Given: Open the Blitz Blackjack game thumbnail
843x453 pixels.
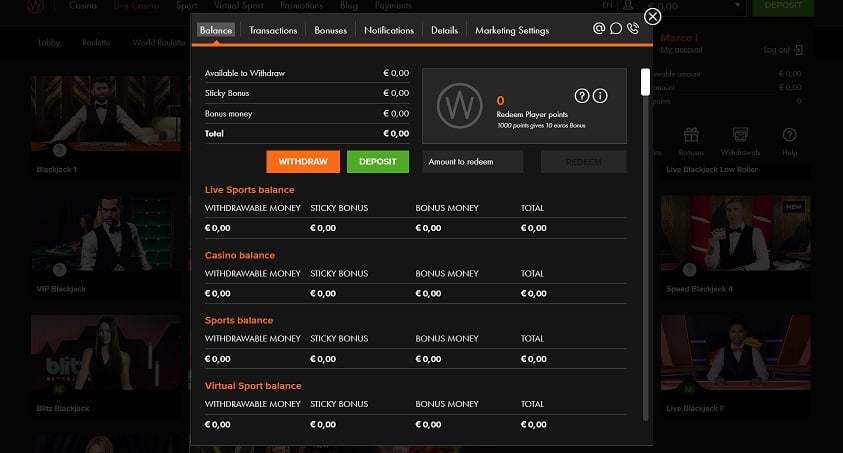Looking at the screenshot, I should [106, 353].
